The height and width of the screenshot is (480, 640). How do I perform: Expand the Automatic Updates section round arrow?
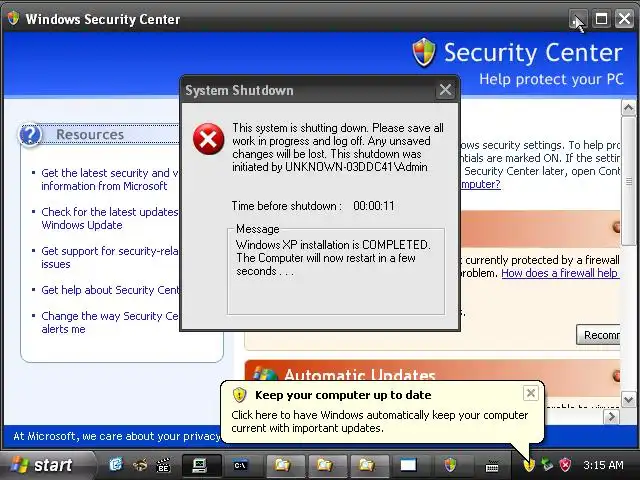coord(617,375)
